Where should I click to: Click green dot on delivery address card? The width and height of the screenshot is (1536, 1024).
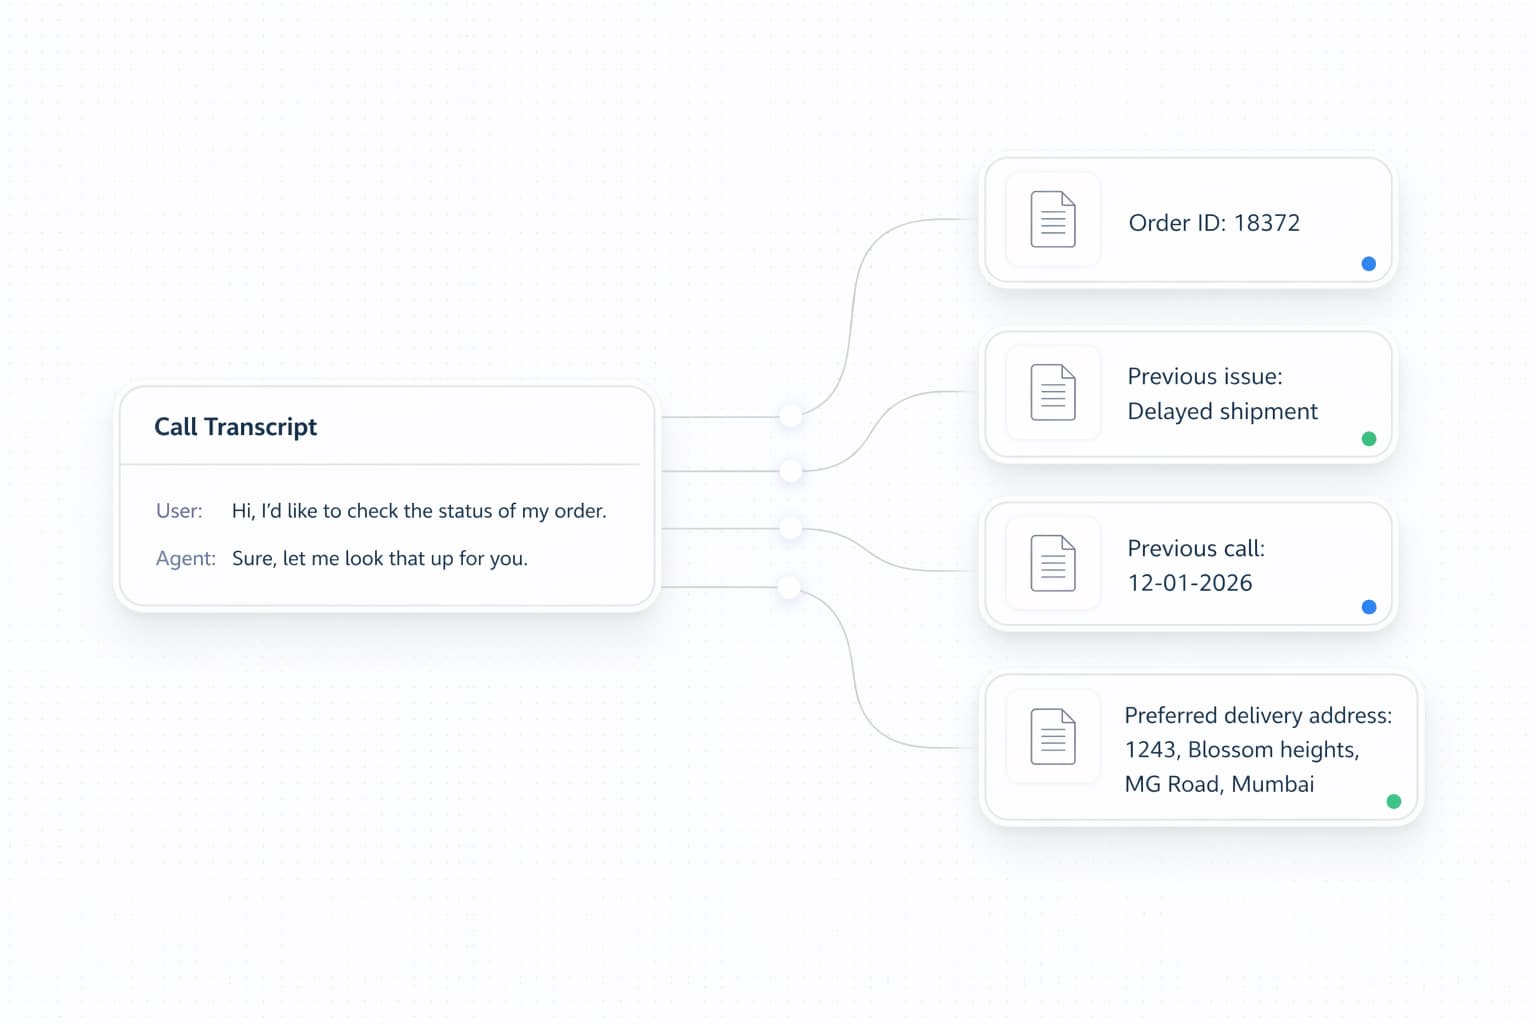[x=1394, y=801]
